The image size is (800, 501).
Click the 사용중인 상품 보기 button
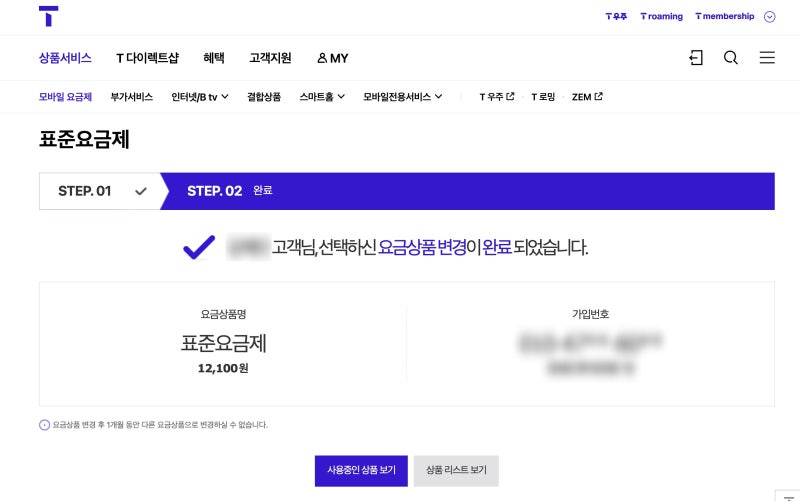click(x=361, y=470)
